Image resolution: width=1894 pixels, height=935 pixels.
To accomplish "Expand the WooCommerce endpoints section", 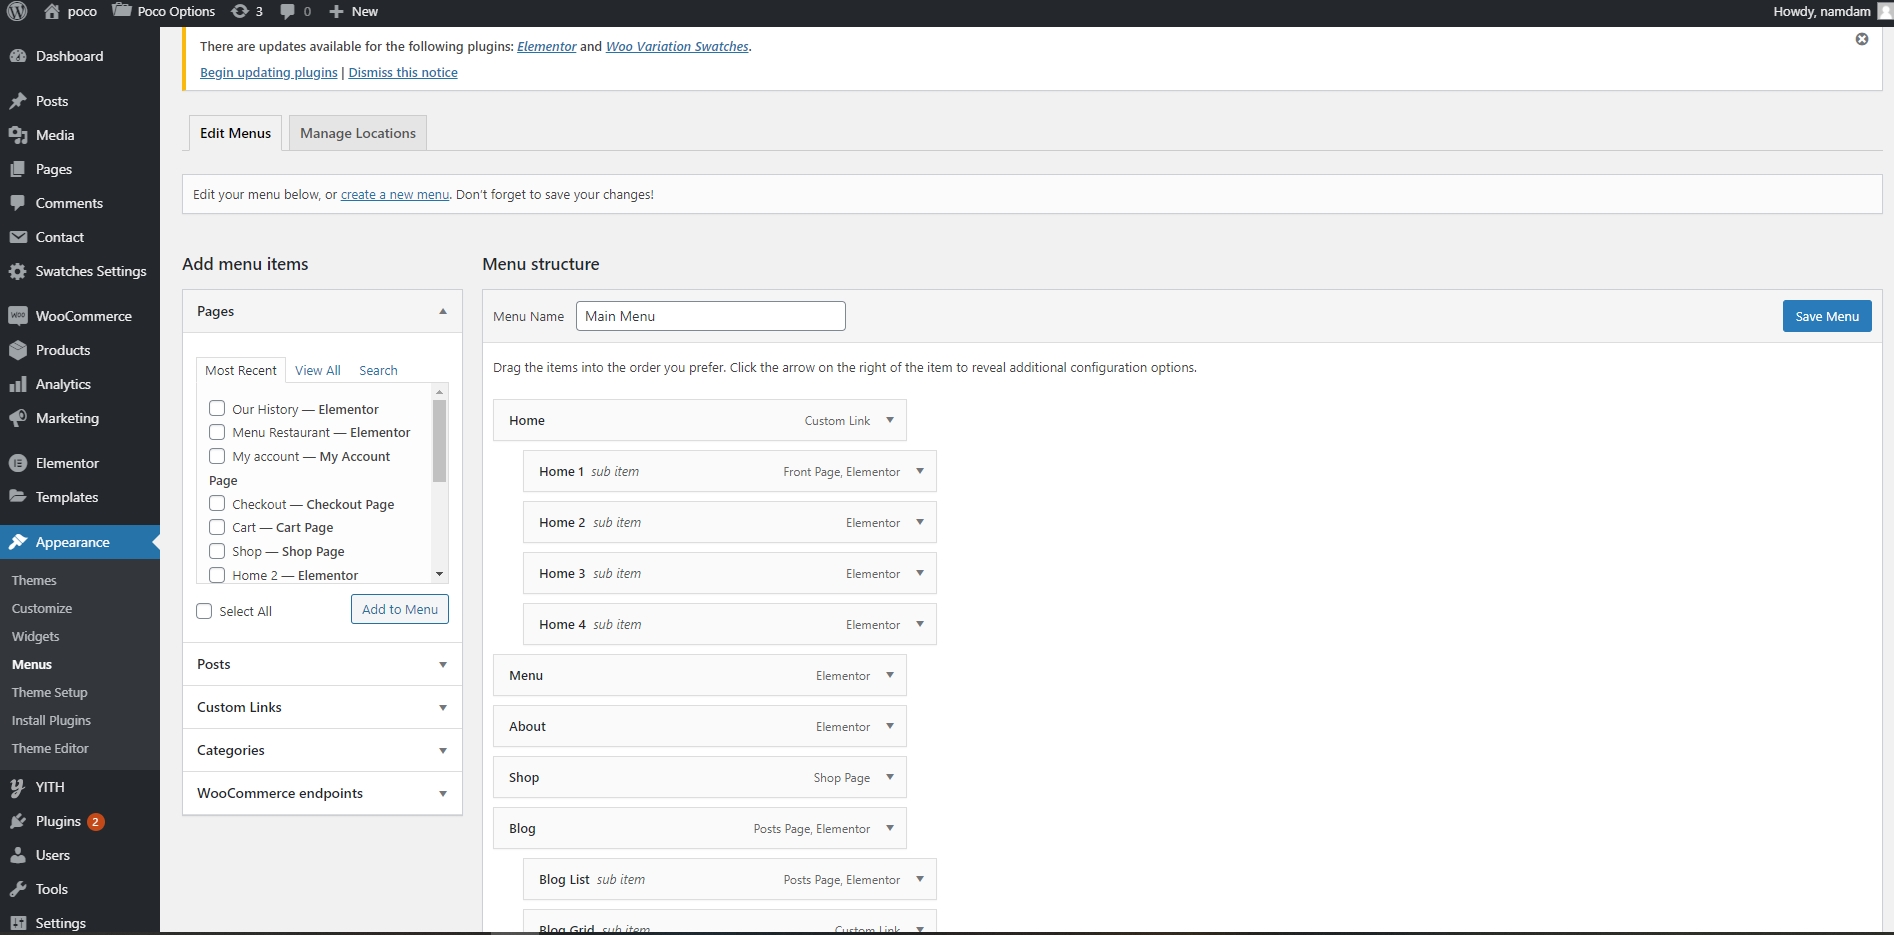I will (321, 793).
